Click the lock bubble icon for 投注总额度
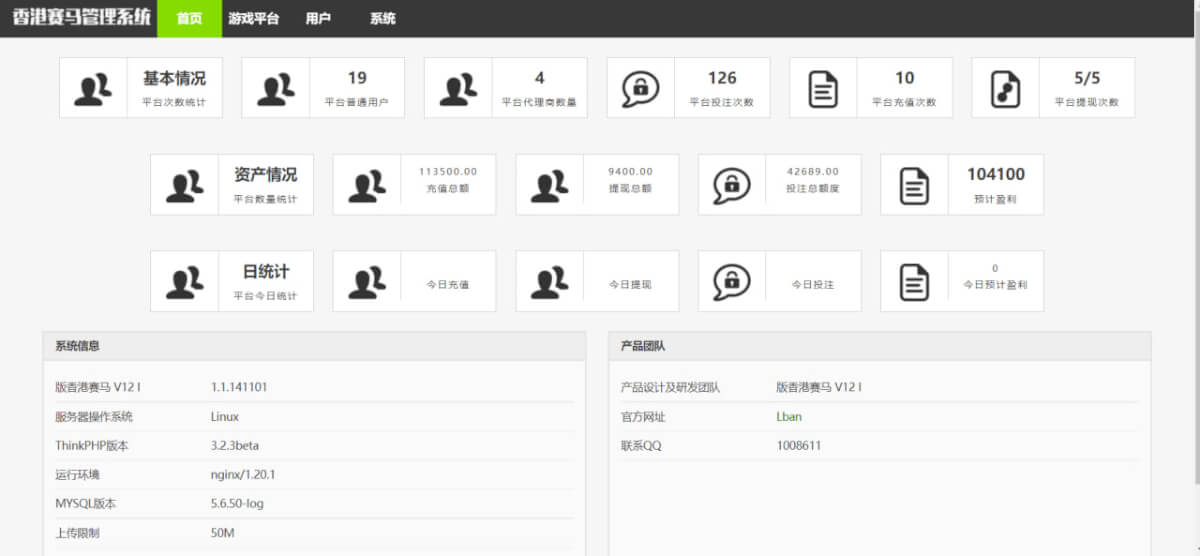Viewport: 1200px width, 556px height. coord(732,185)
